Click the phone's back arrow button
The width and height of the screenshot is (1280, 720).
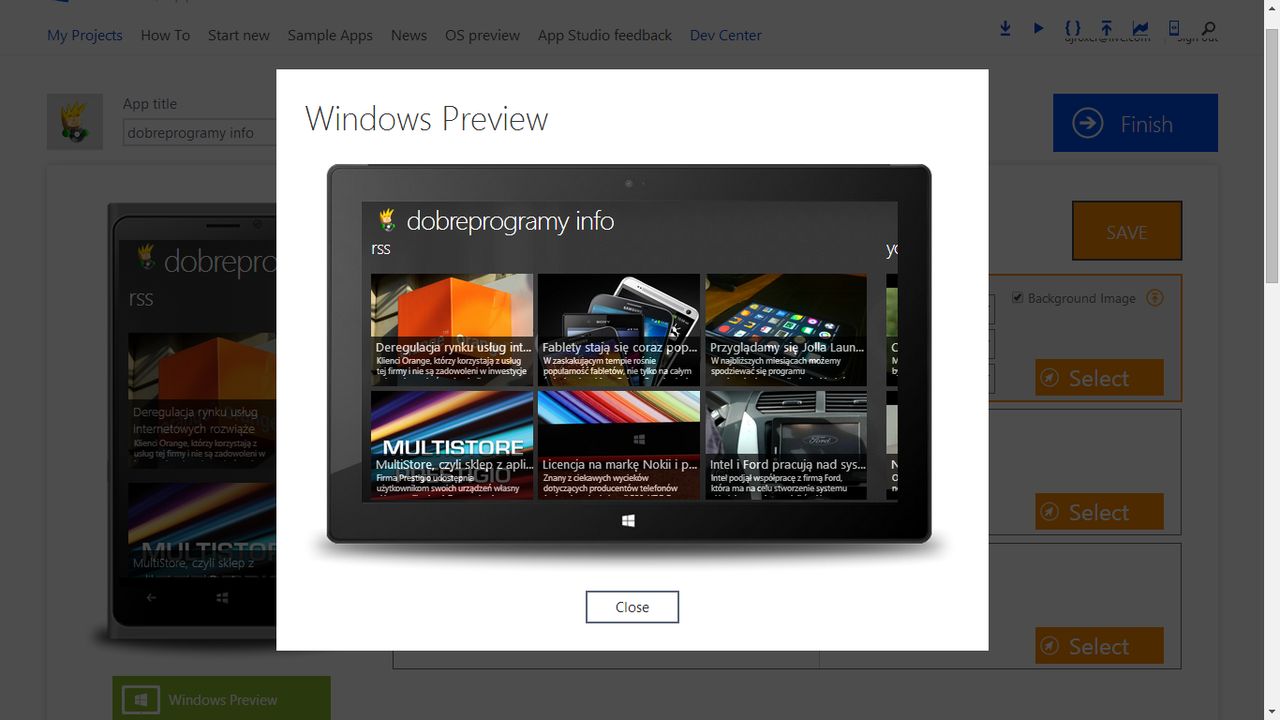click(151, 597)
